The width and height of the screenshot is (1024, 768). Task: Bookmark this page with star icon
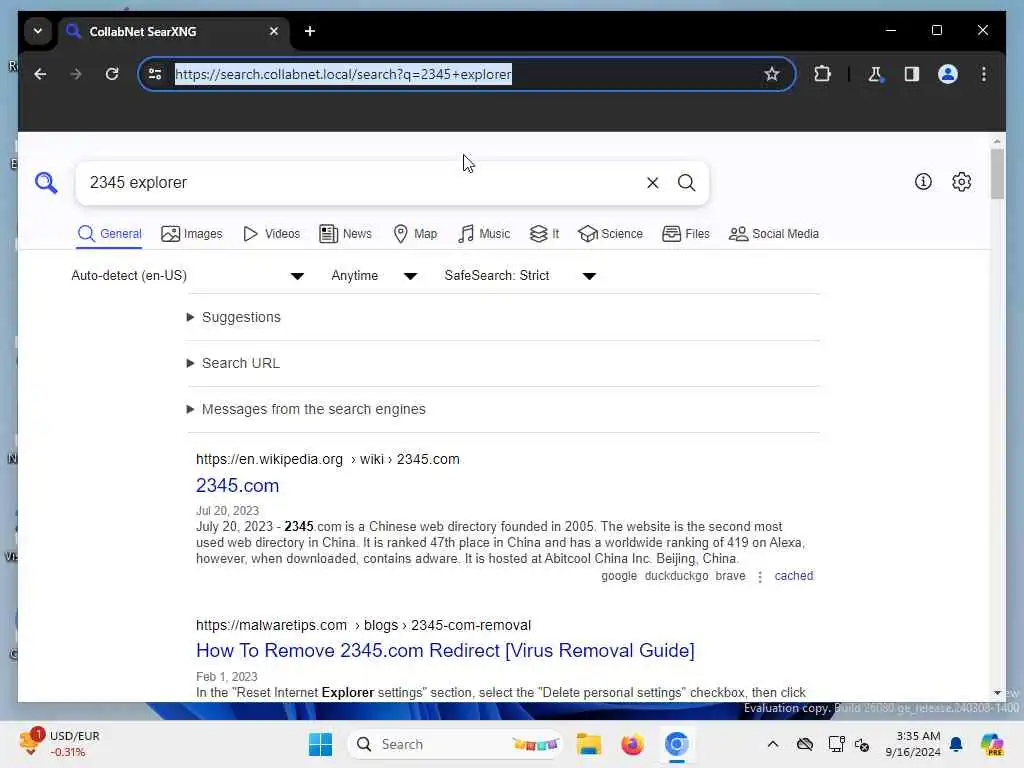coord(772,74)
